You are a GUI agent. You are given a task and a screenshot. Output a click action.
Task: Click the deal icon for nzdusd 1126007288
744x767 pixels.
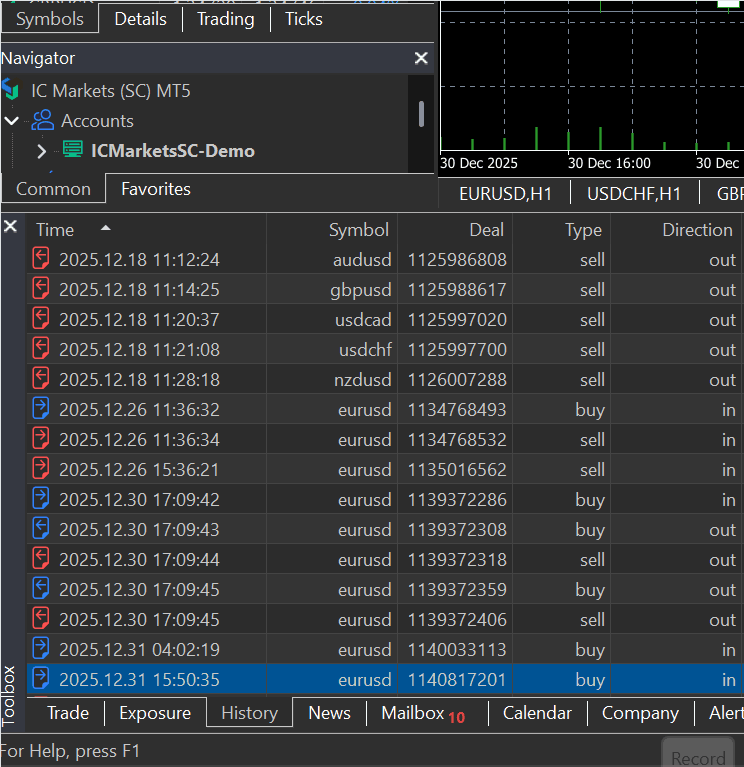tap(41, 379)
